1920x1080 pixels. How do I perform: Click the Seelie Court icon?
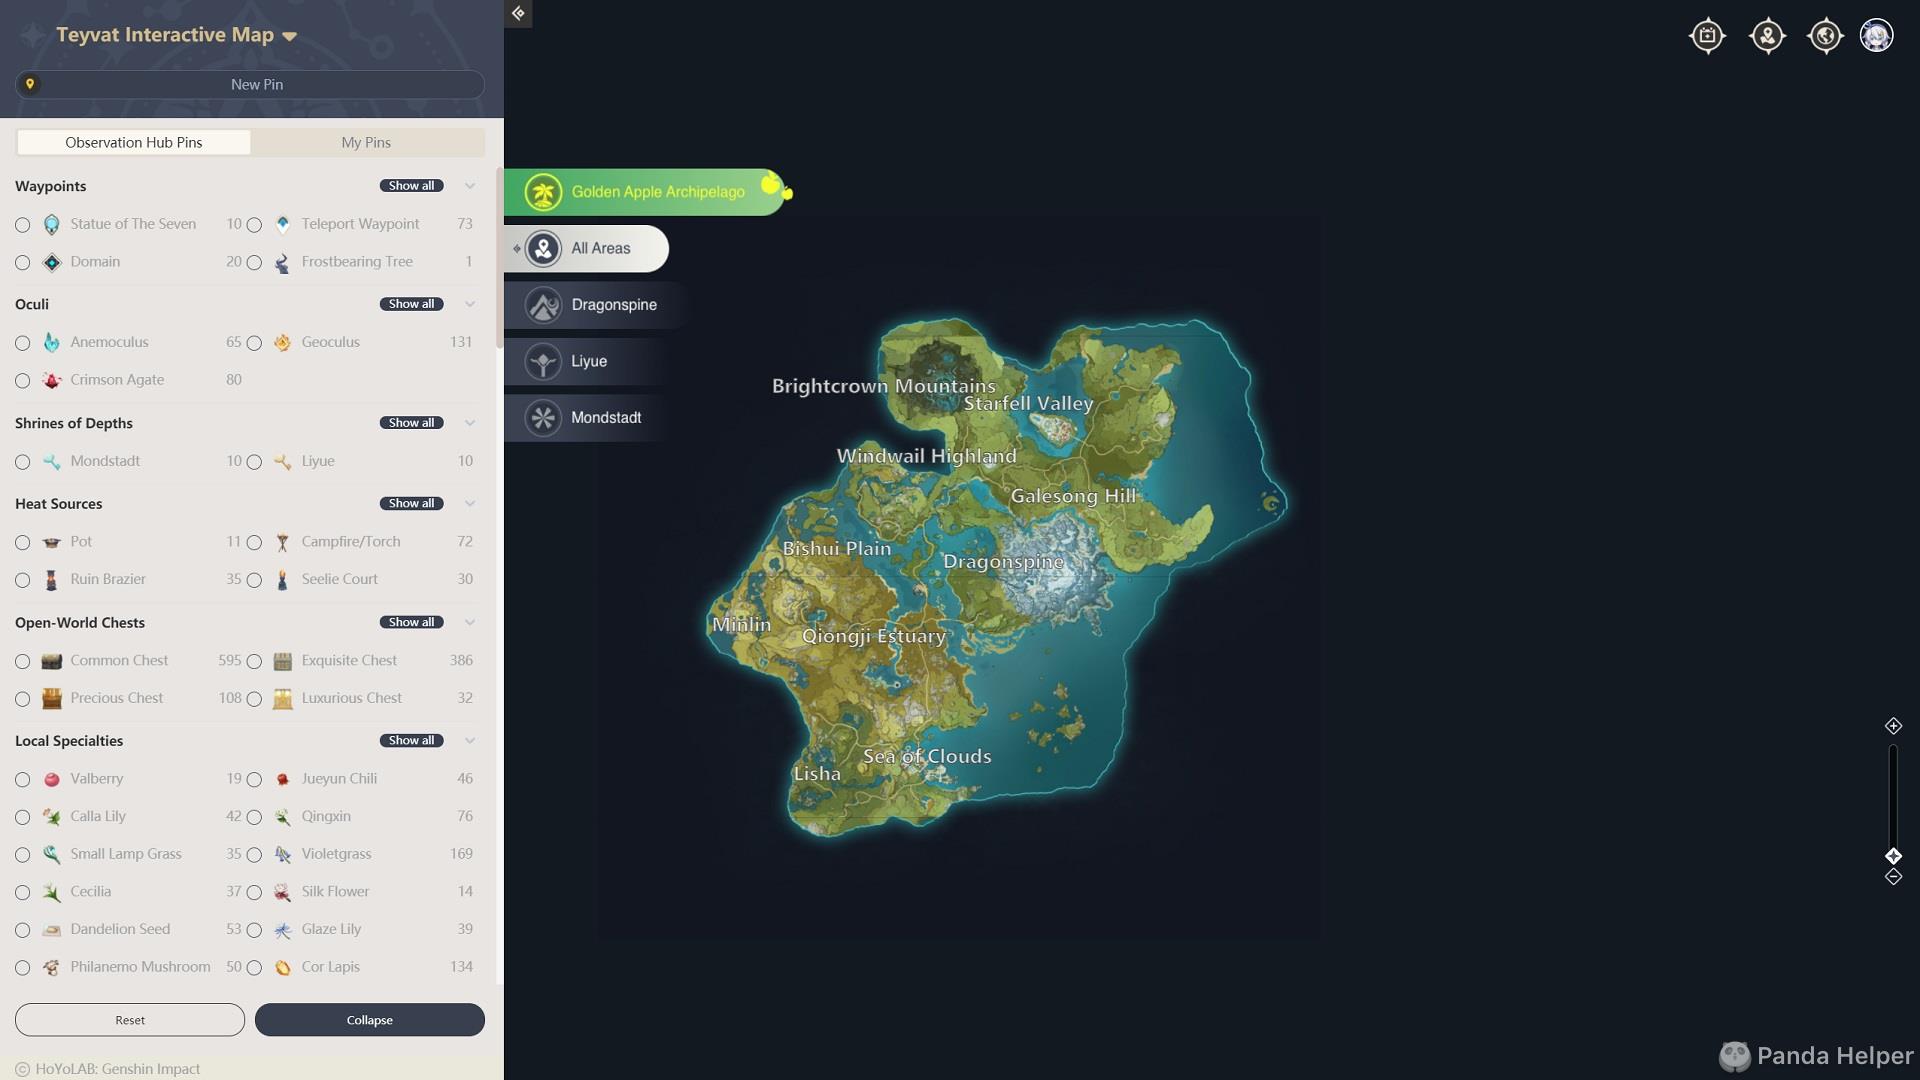(283, 580)
